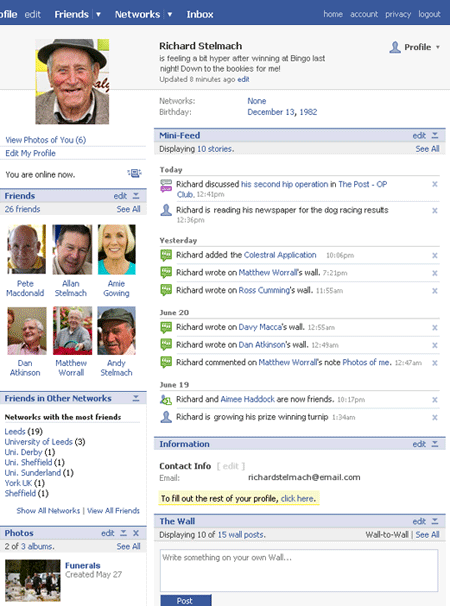Collapse the Information section
Image resolution: width=450 pixels, height=606 pixels.
[x=435, y=444]
